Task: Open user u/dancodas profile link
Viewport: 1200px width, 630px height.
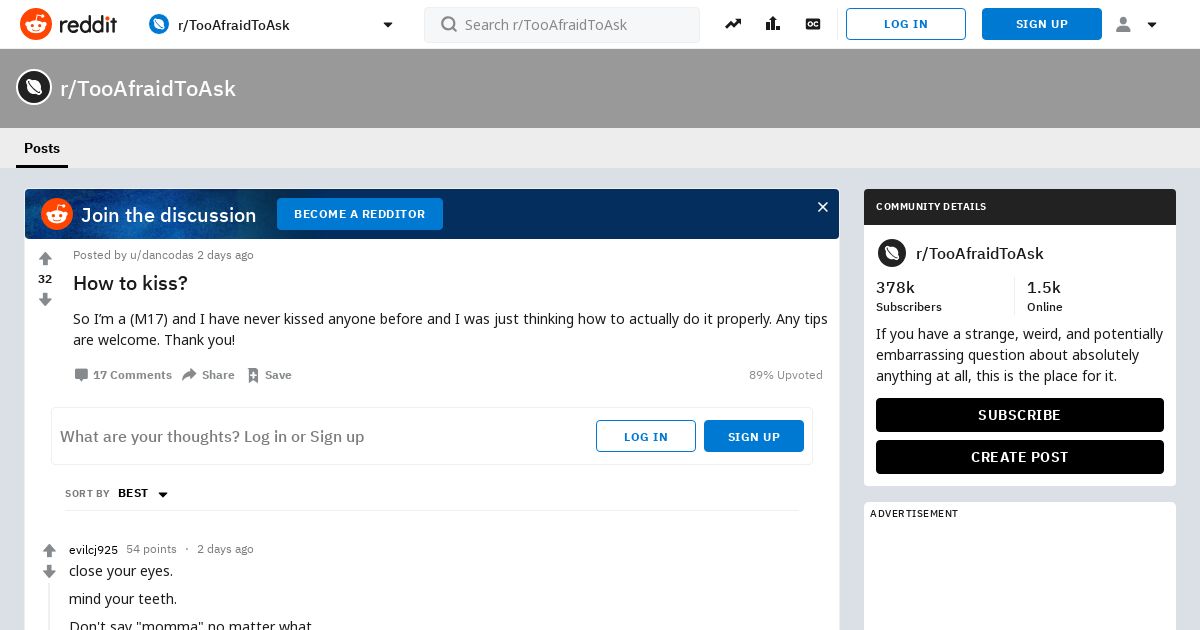Action: click(x=162, y=255)
